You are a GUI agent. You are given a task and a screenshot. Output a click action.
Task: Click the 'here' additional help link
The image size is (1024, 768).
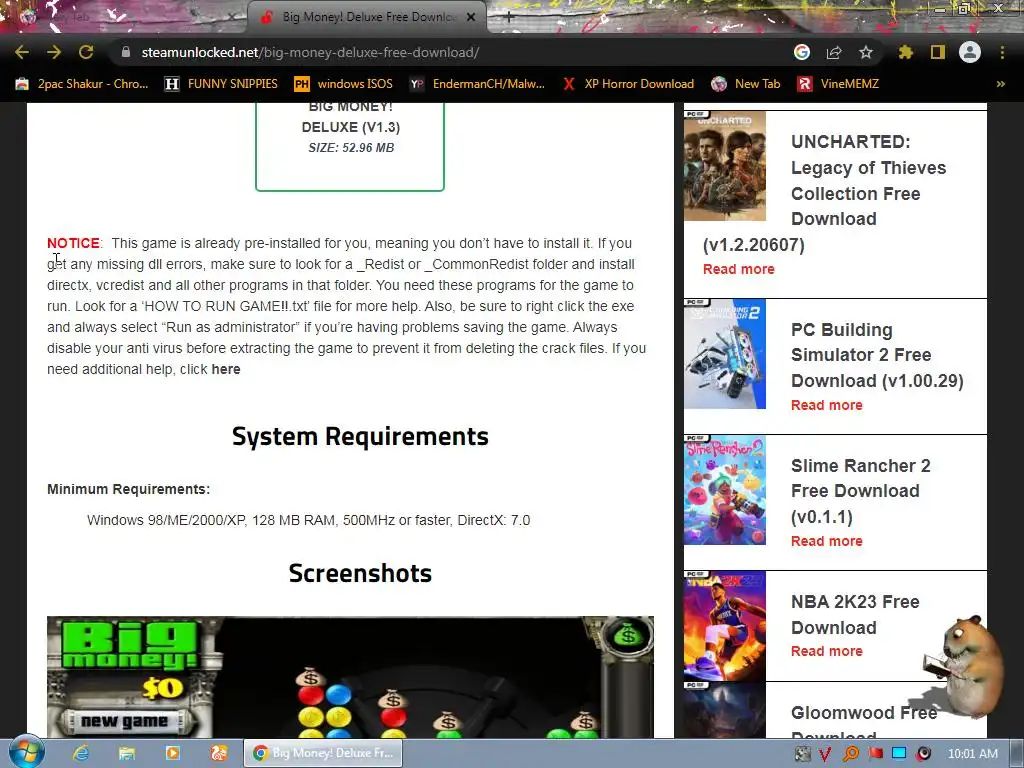click(x=226, y=369)
